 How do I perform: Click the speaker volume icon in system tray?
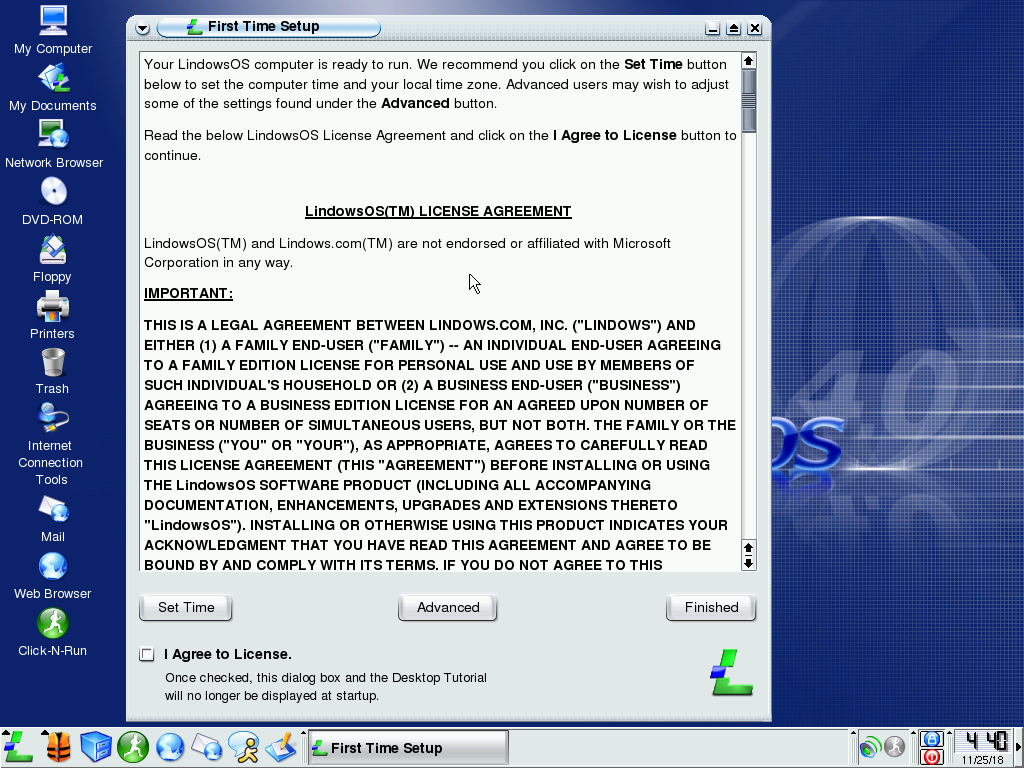coord(871,746)
